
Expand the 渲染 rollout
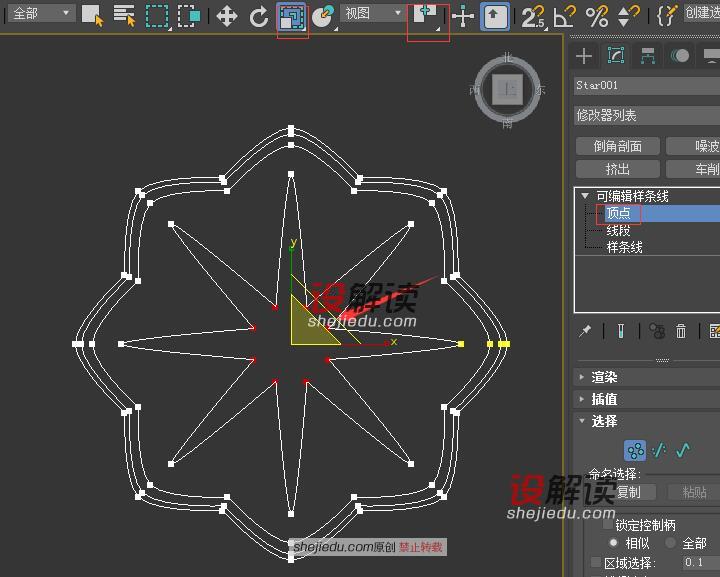[x=647, y=377]
